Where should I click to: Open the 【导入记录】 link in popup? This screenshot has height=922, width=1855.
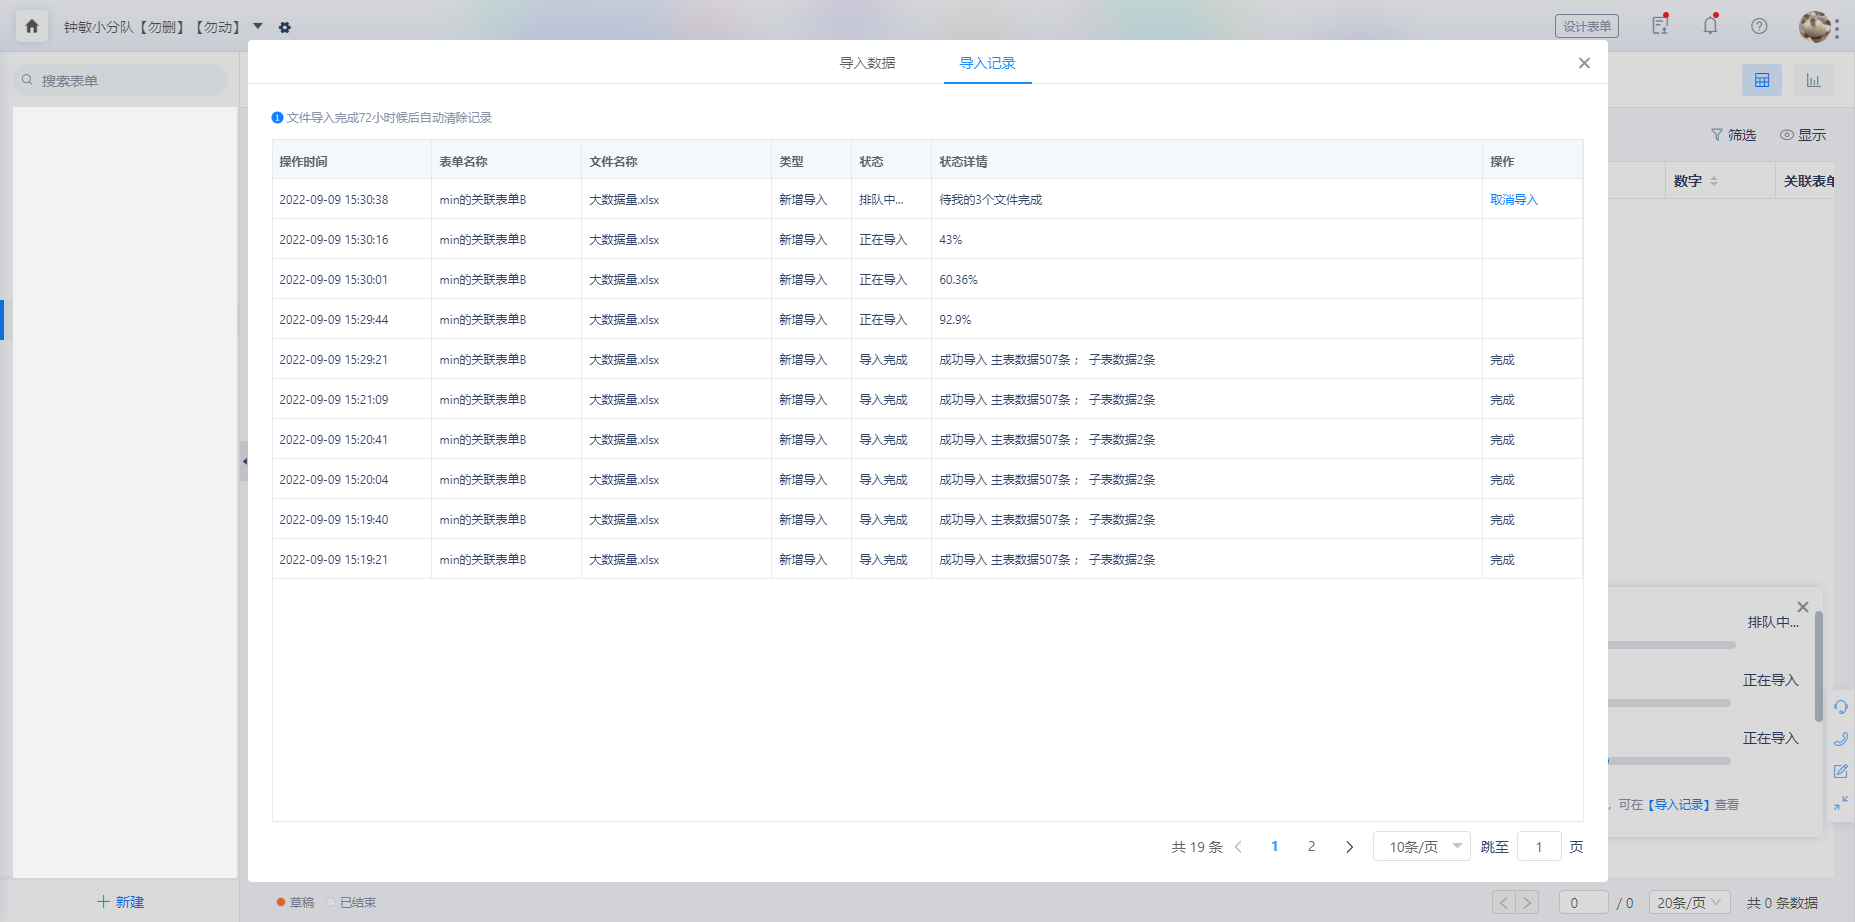click(x=1679, y=805)
